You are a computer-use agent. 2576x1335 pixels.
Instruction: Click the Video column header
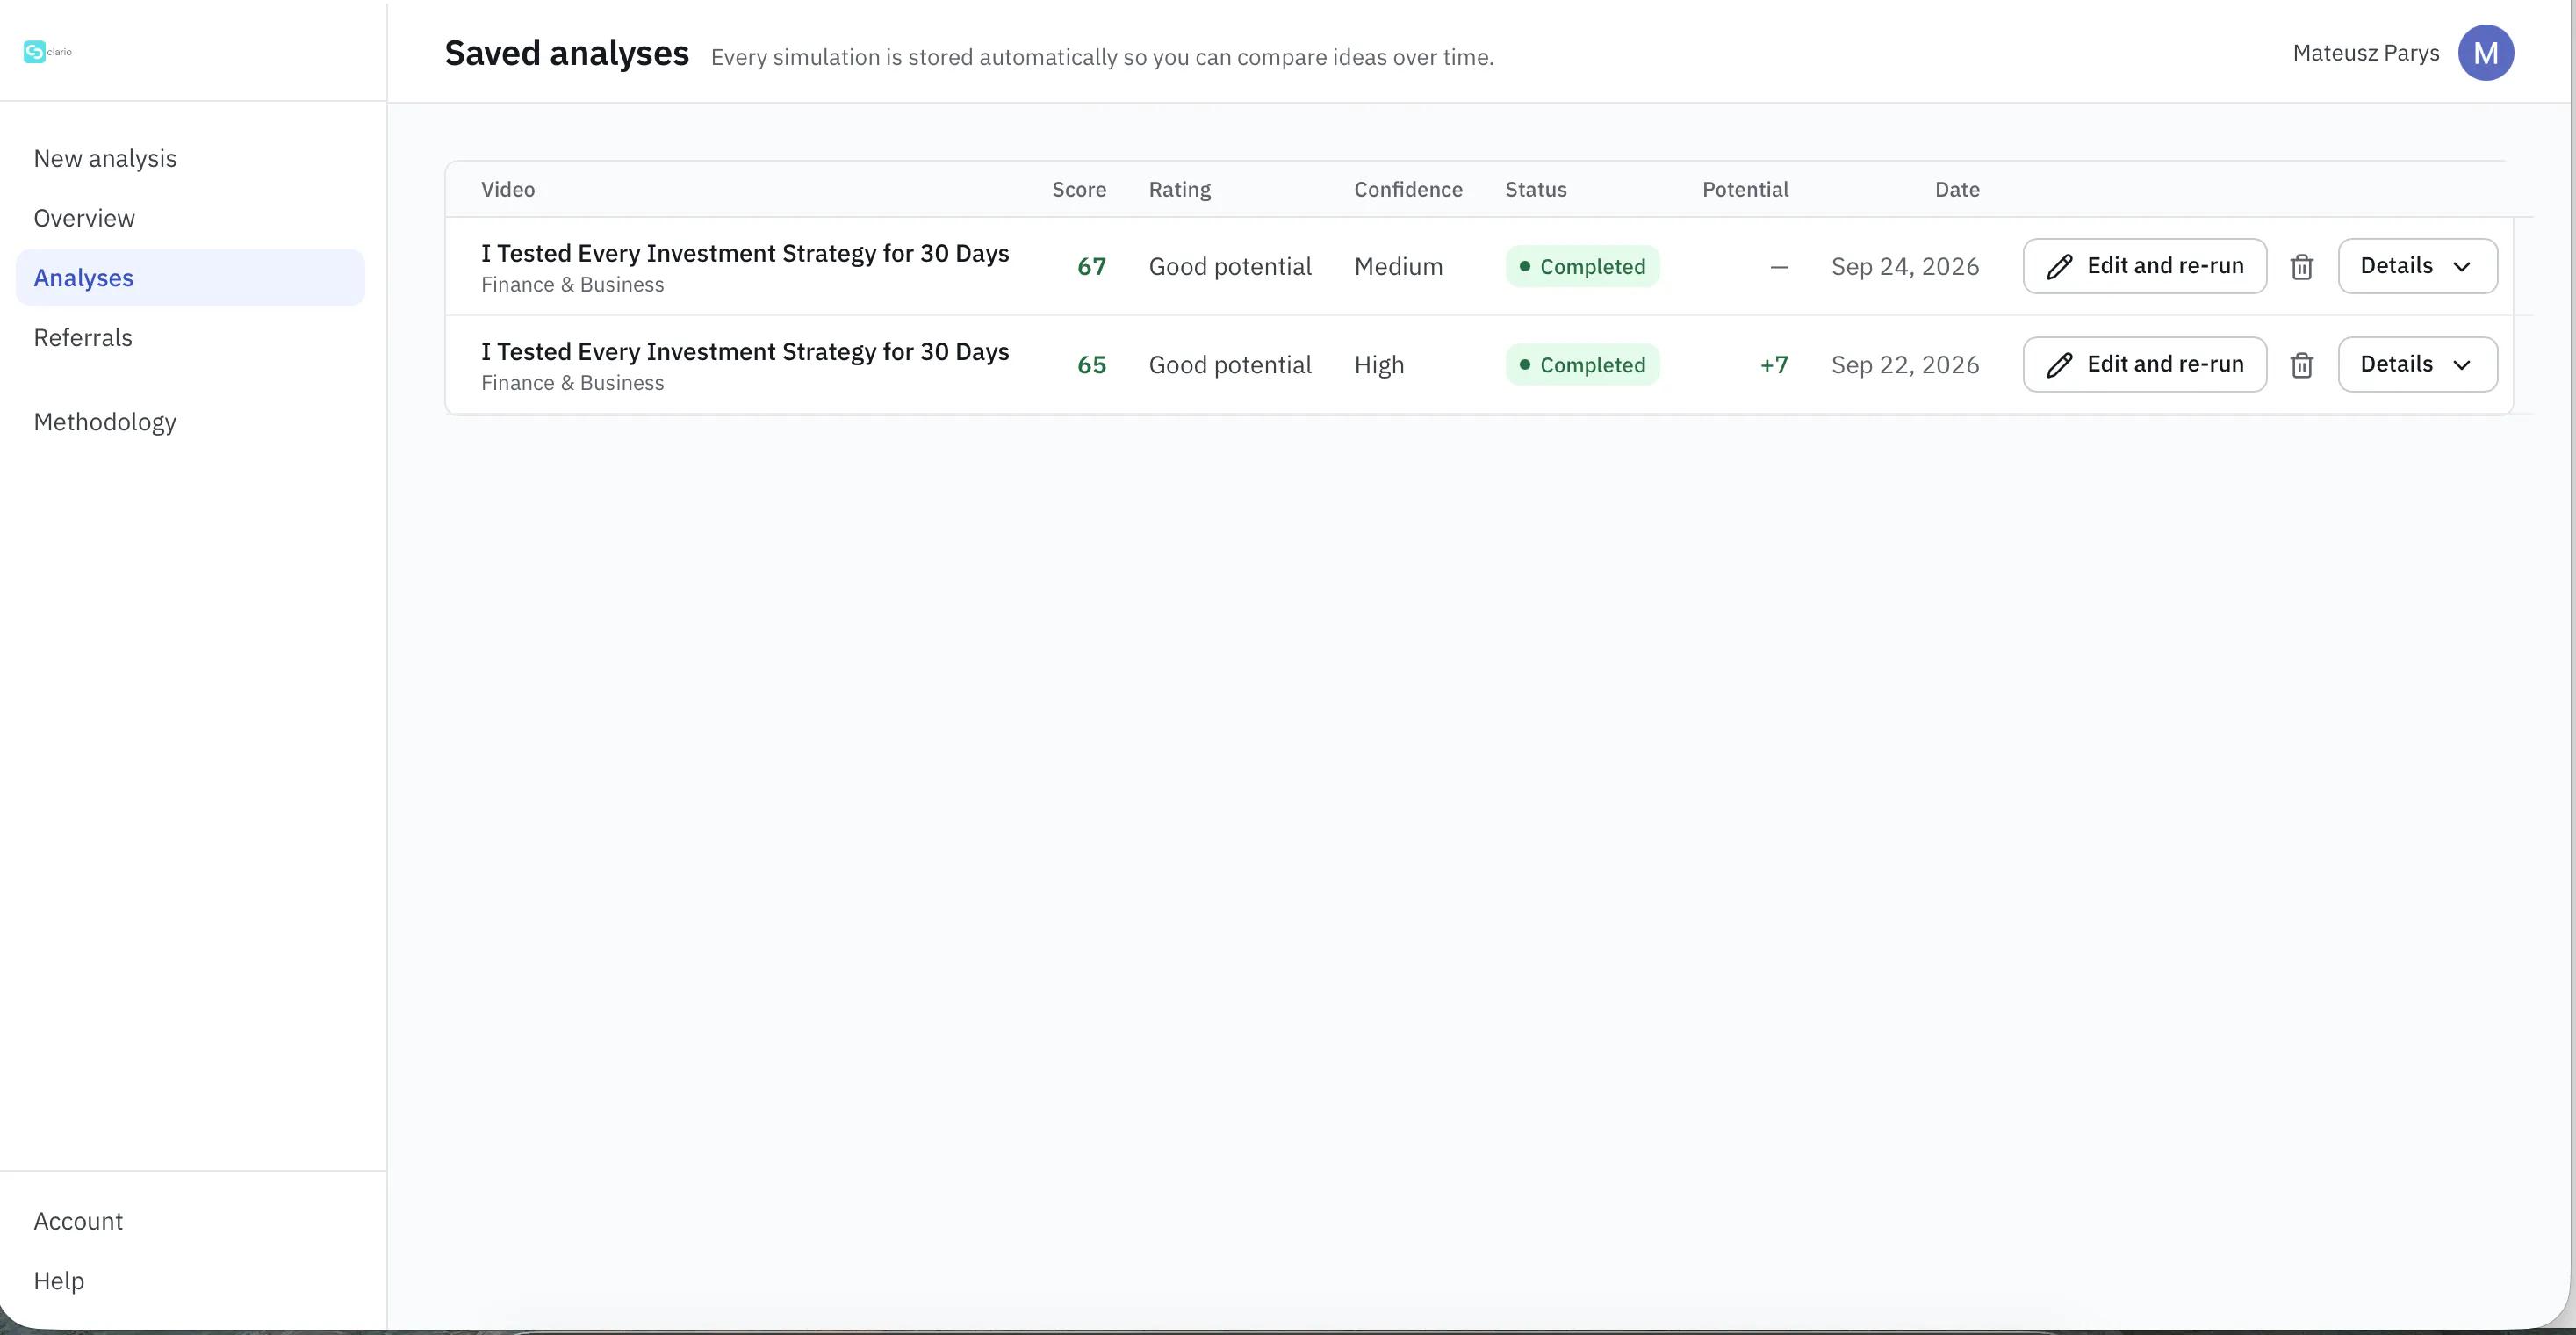click(507, 190)
